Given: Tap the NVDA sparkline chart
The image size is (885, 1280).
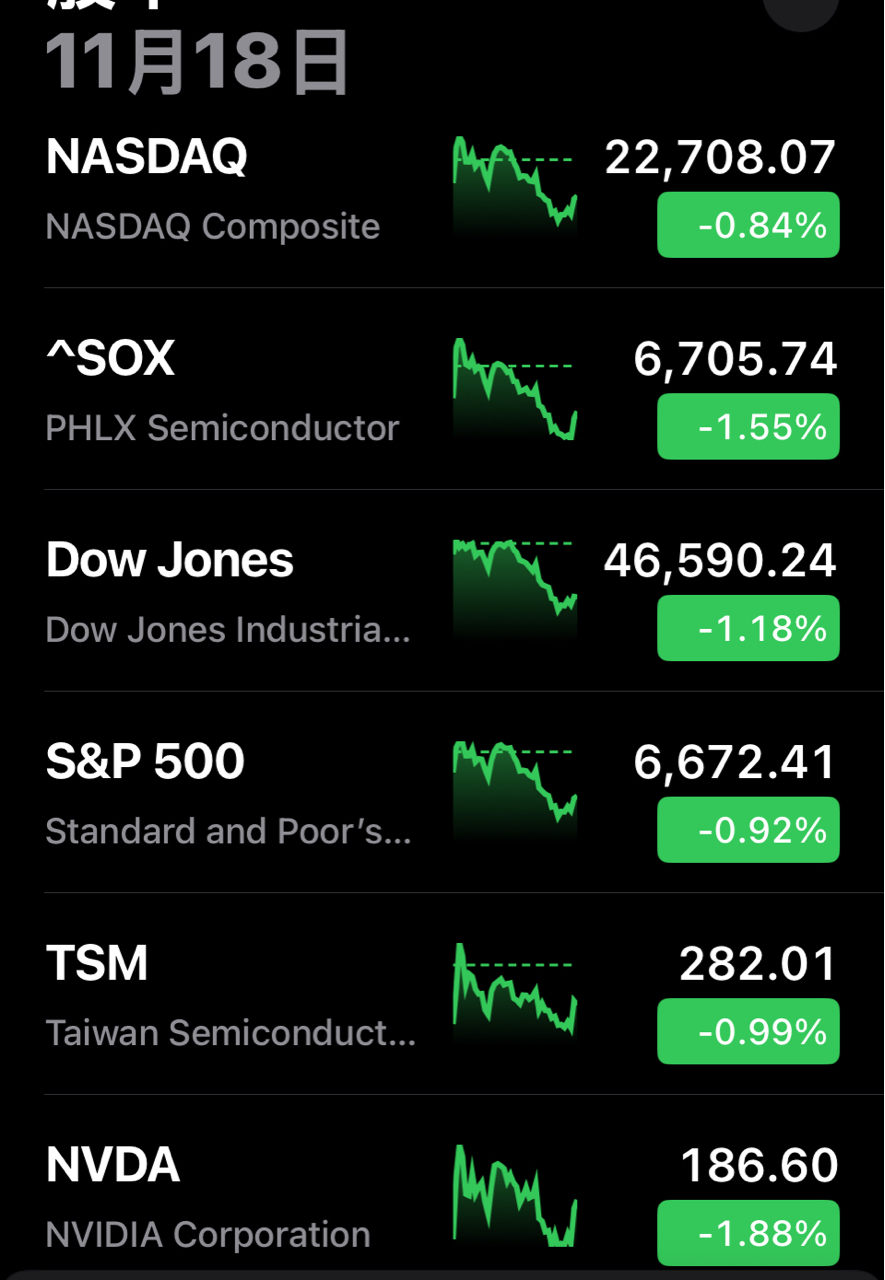Looking at the screenshot, I should click(514, 1196).
